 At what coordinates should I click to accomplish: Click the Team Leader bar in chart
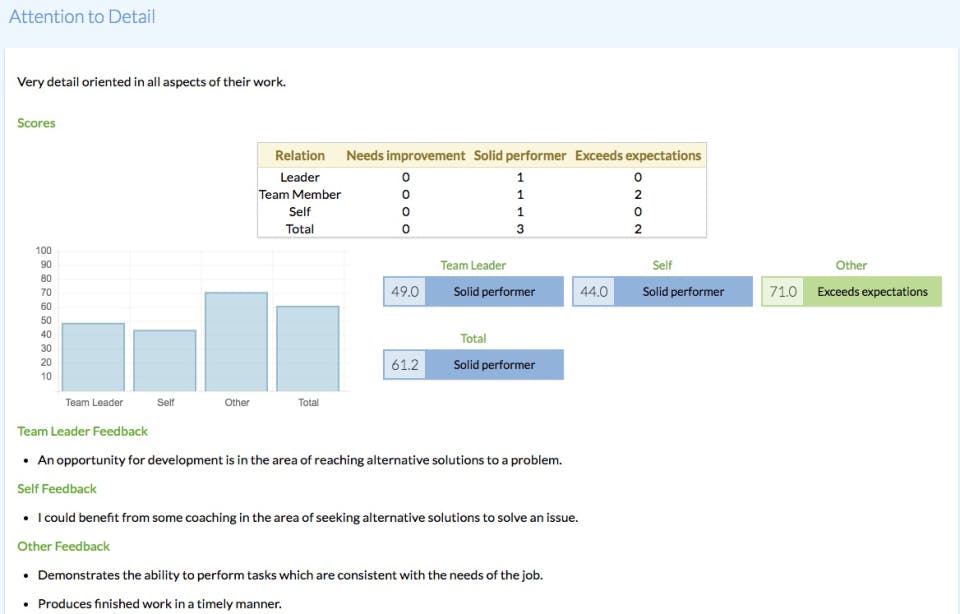tap(93, 357)
